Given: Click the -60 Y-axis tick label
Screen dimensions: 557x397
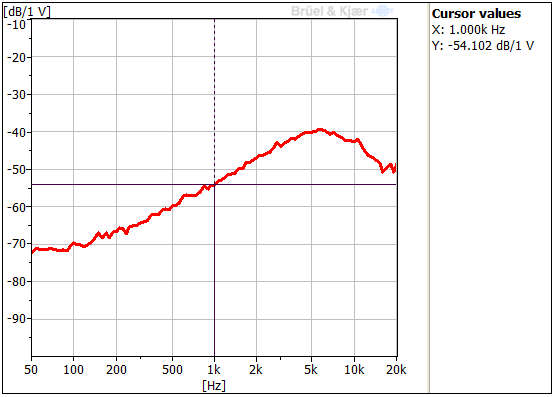Looking at the screenshot, I should [16, 207].
